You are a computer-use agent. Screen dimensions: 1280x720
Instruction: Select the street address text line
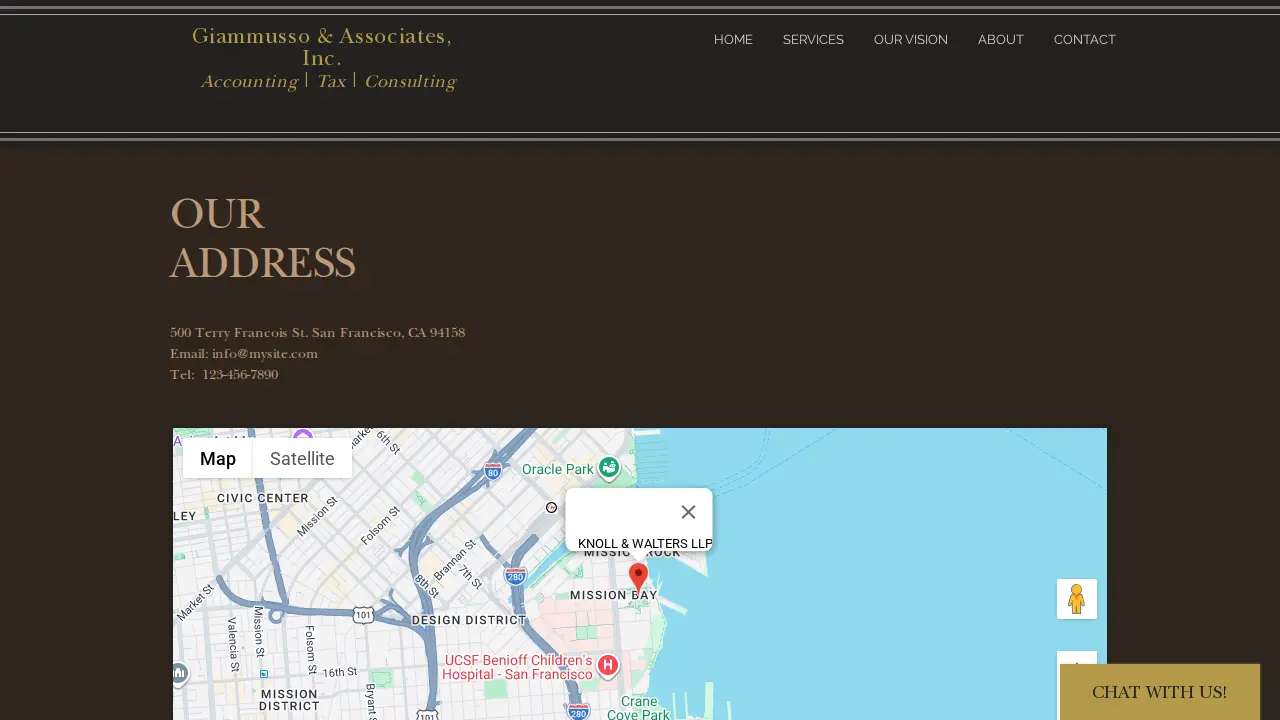tap(317, 333)
